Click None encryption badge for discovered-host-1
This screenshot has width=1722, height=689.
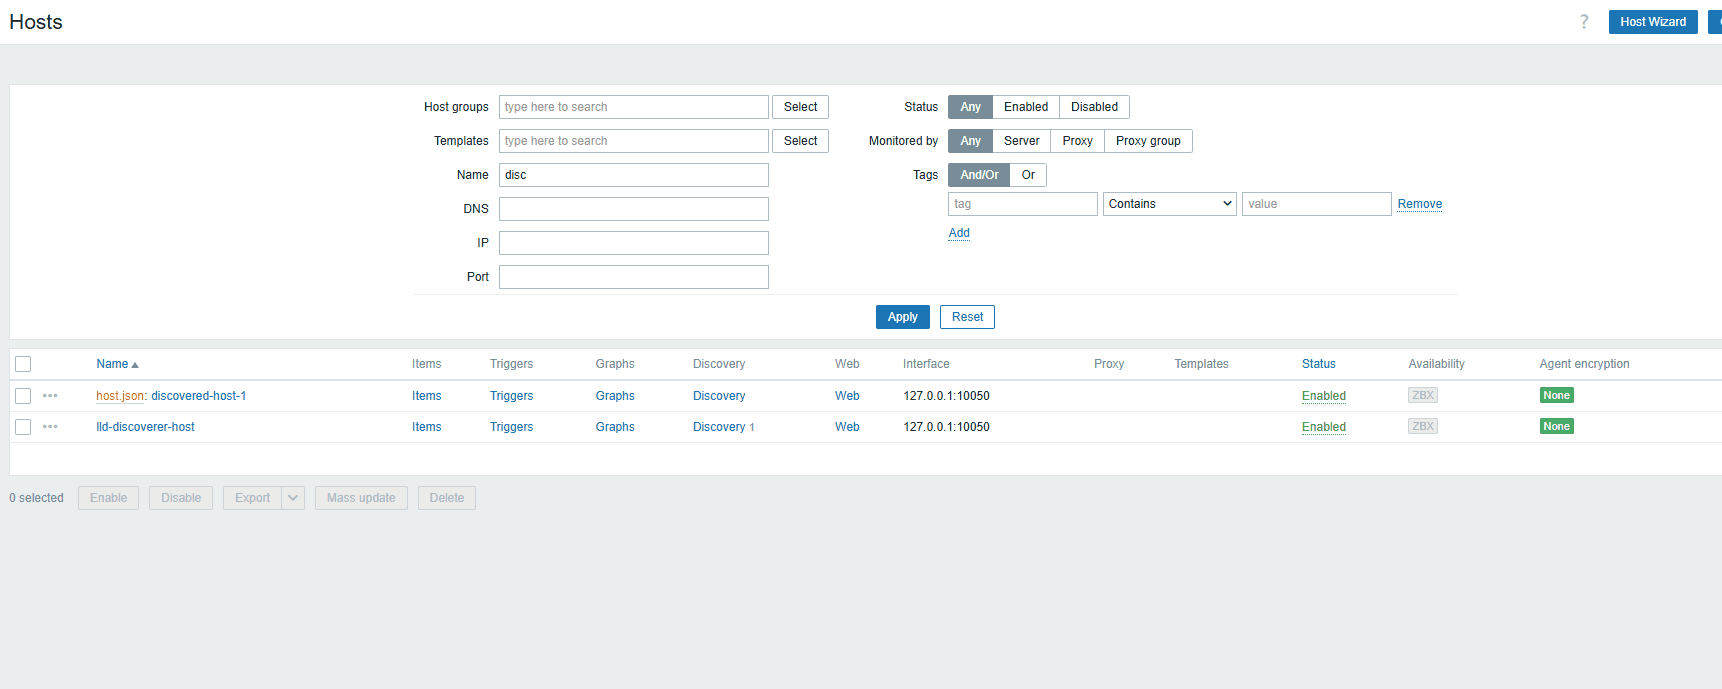(1556, 396)
